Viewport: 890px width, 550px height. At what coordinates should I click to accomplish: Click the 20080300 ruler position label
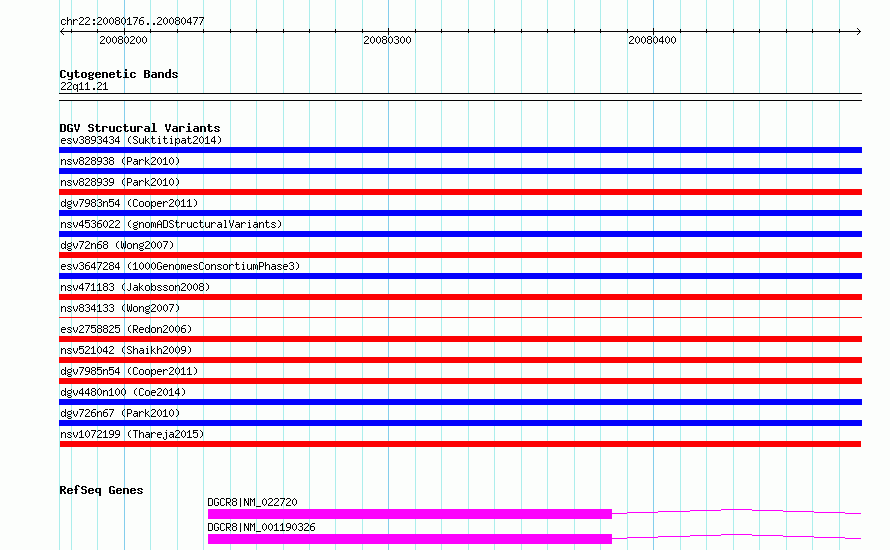387,40
